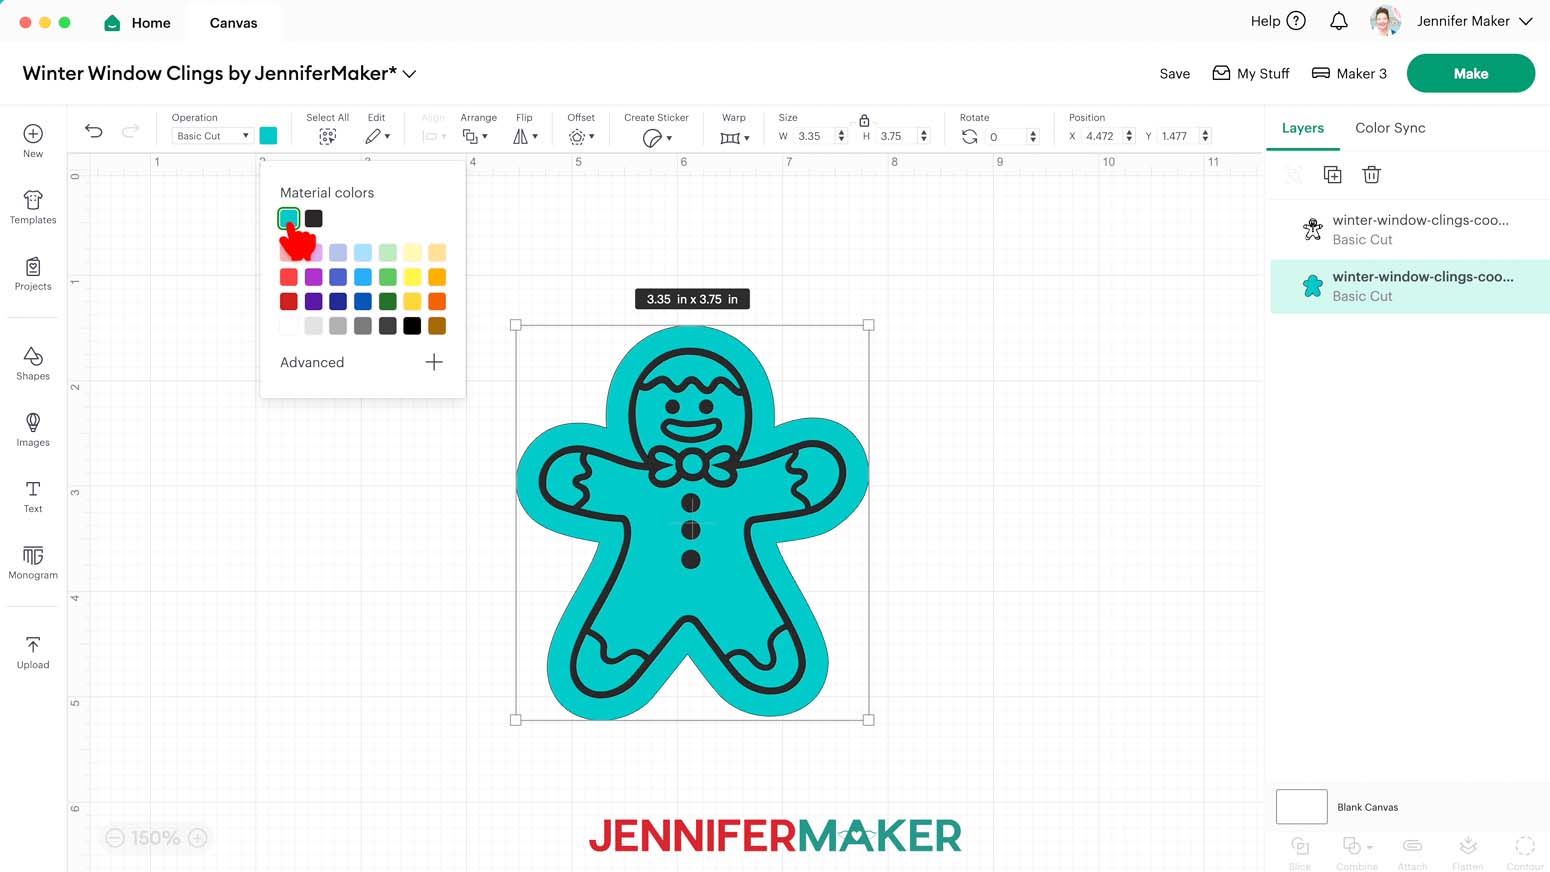
Task: Click the Redo arrow
Action: tap(130, 131)
